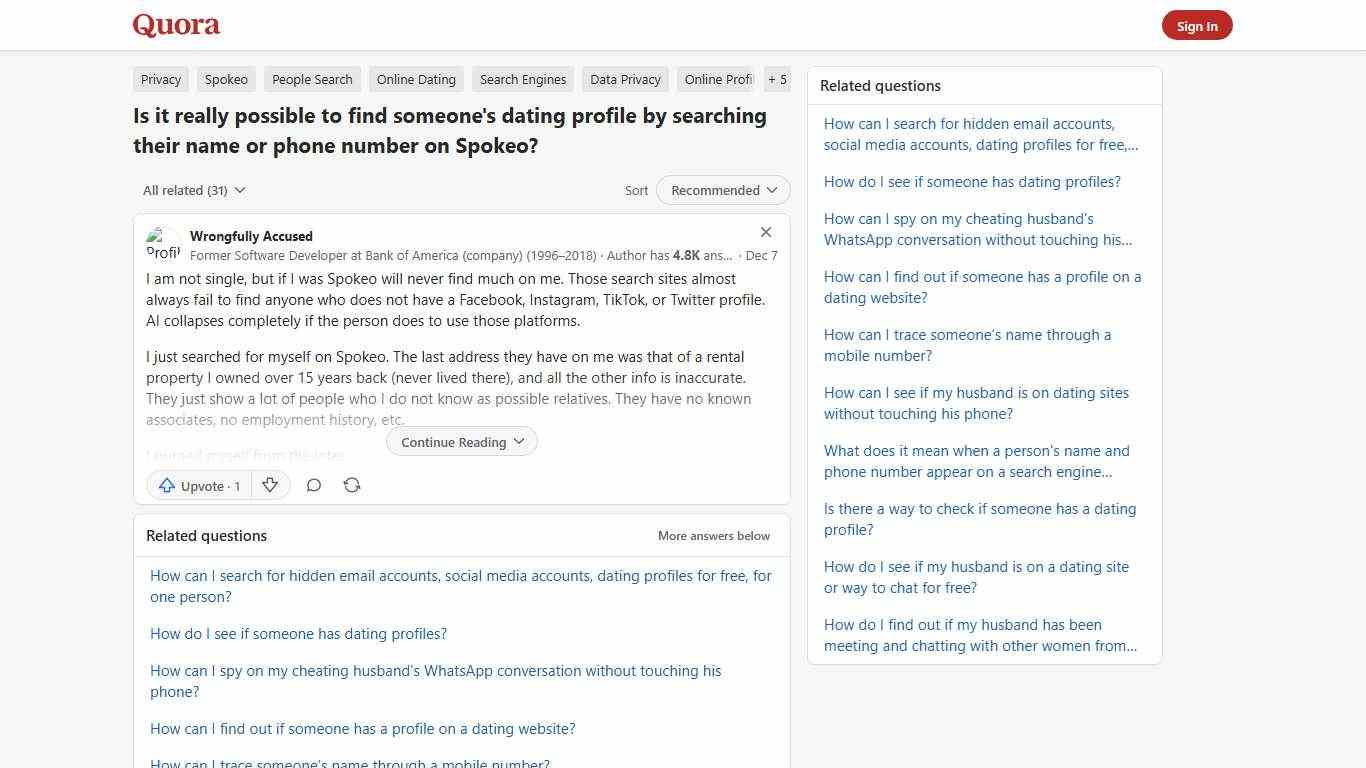Click the Wrongfully Accused author name
This screenshot has width=1366, height=768.
pos(251,236)
